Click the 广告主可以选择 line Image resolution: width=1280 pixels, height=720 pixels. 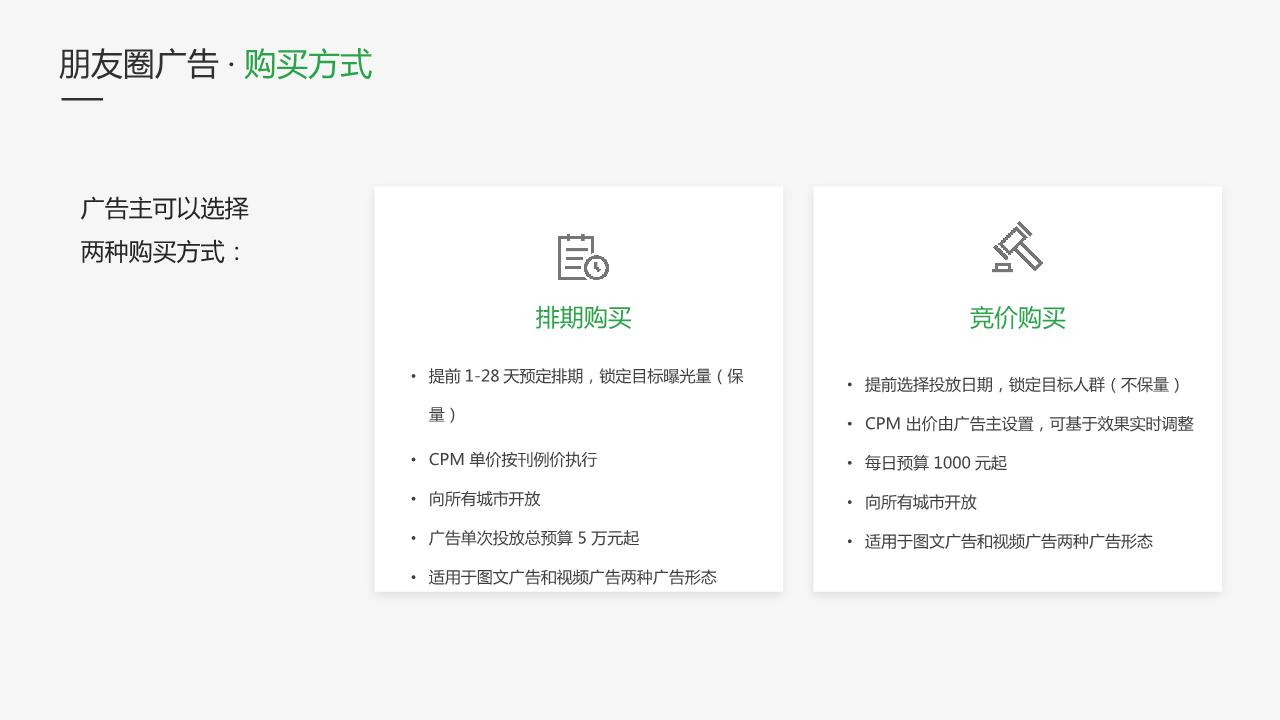click(x=165, y=209)
